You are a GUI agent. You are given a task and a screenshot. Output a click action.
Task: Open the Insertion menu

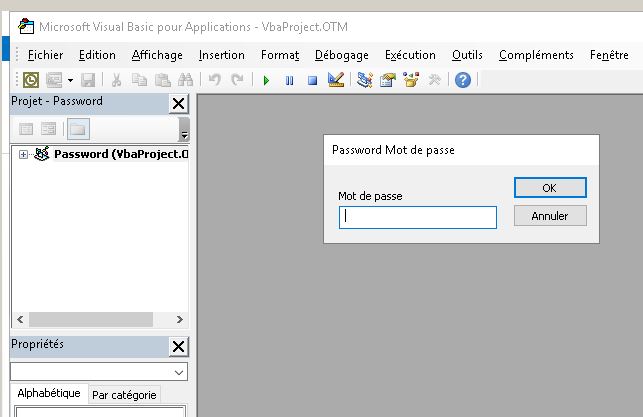click(221, 55)
